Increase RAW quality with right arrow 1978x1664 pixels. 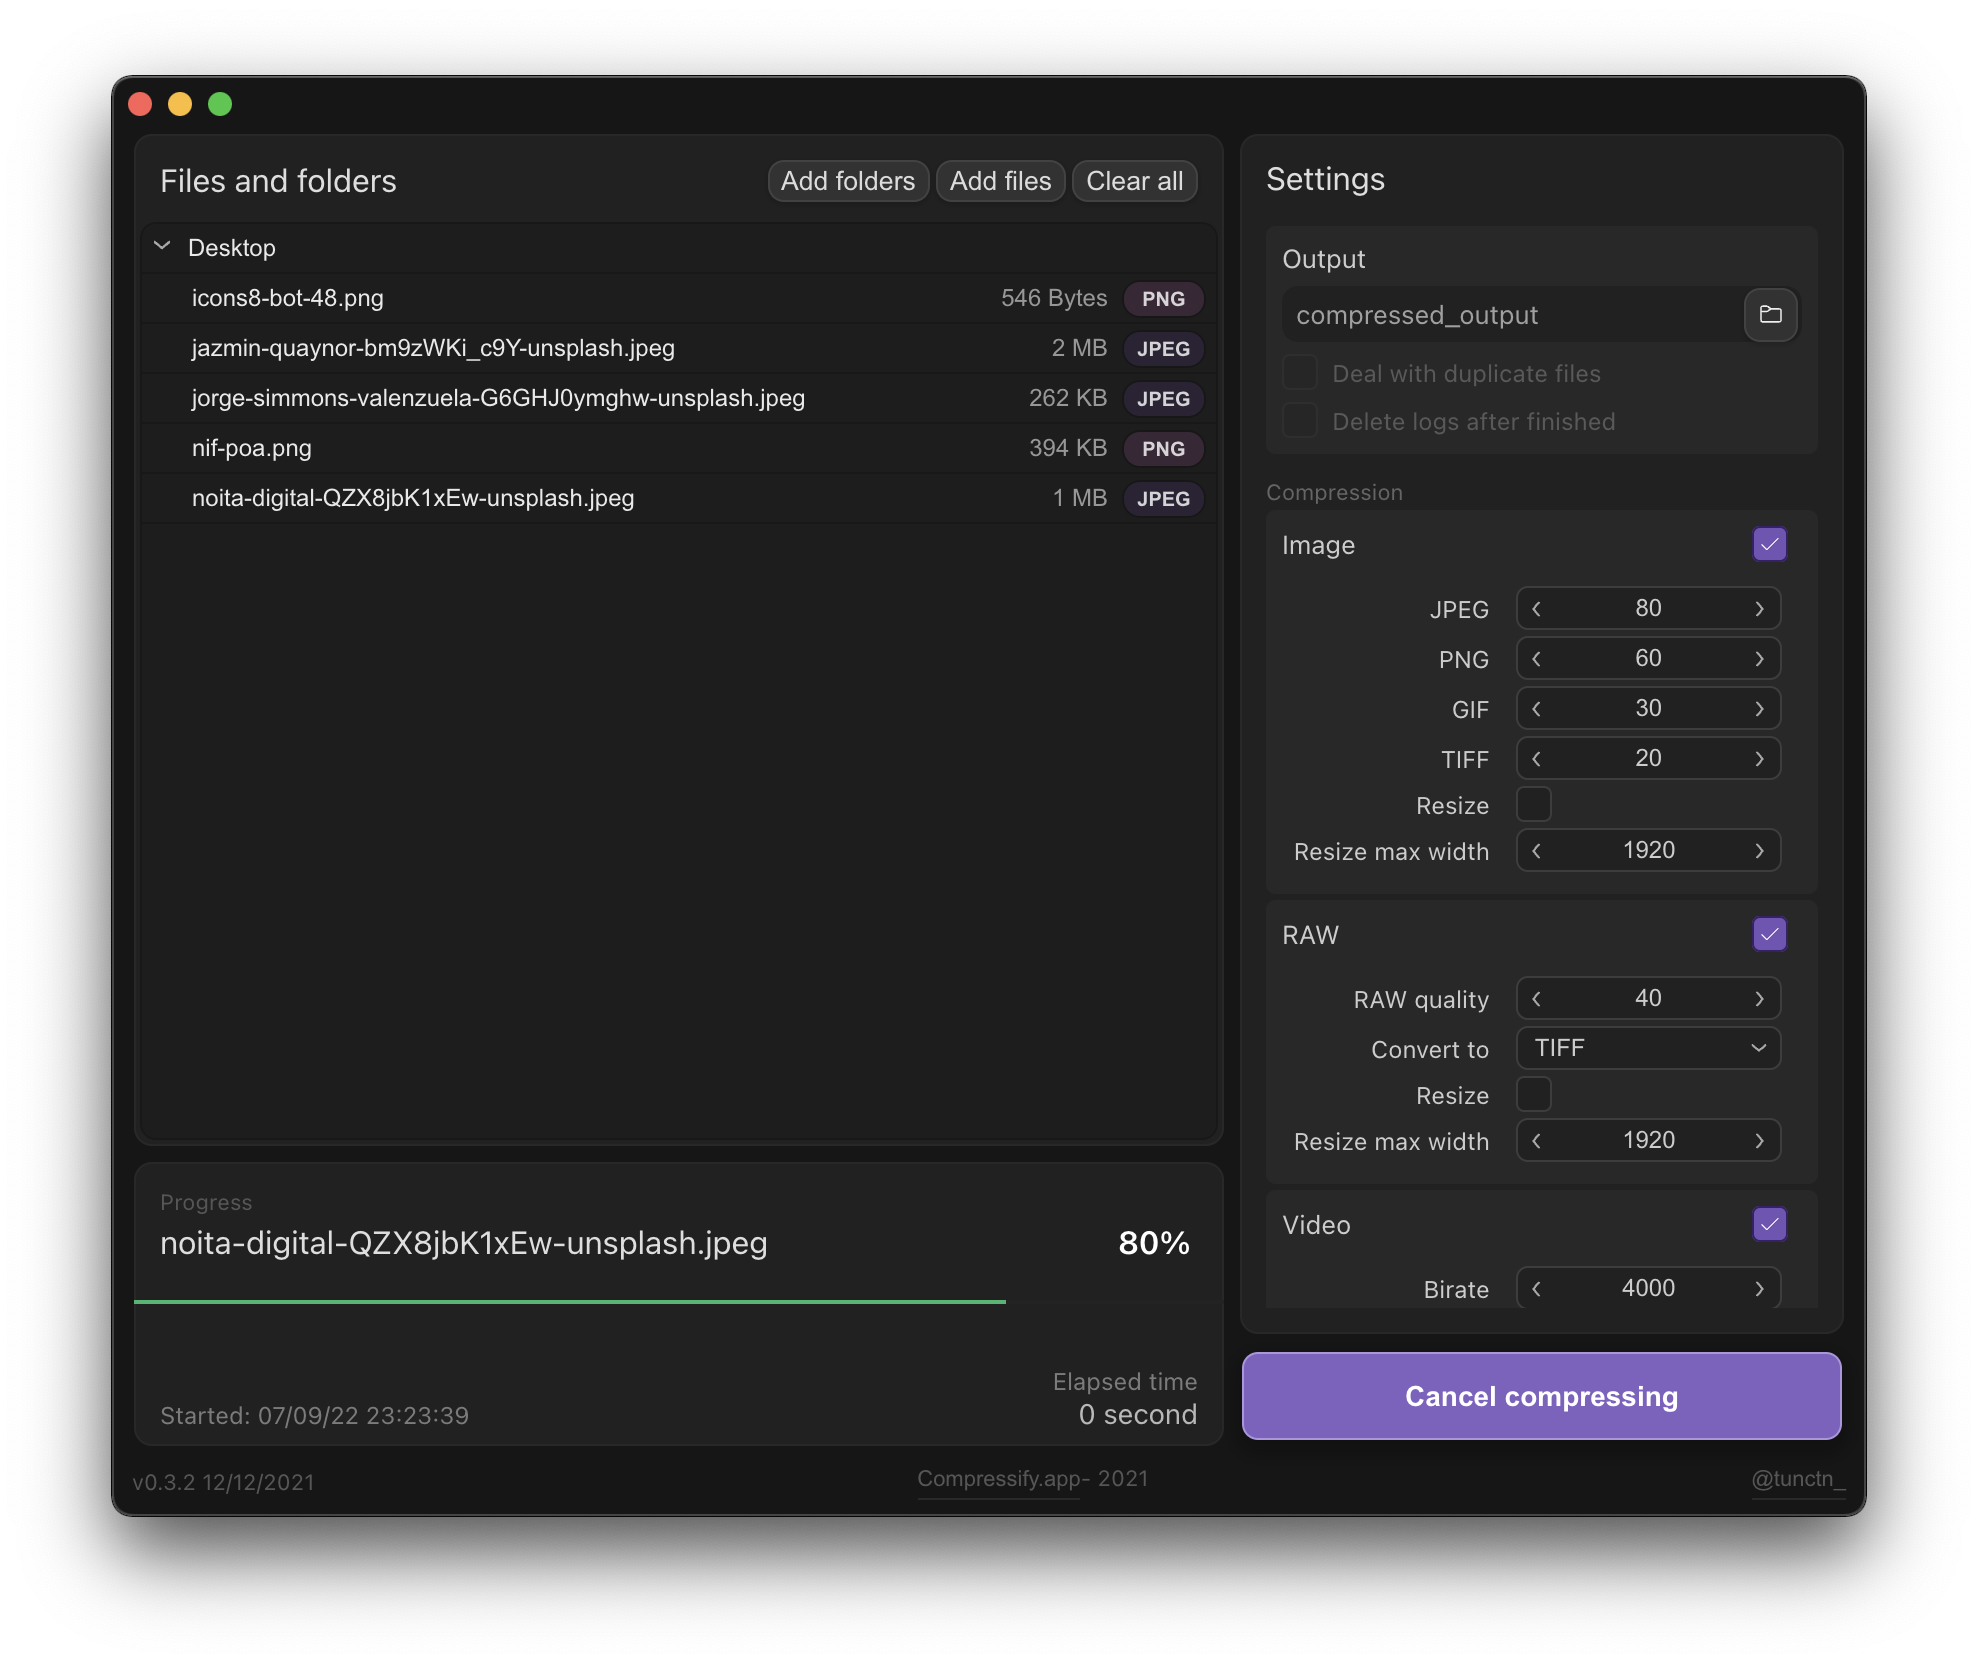[1759, 999]
